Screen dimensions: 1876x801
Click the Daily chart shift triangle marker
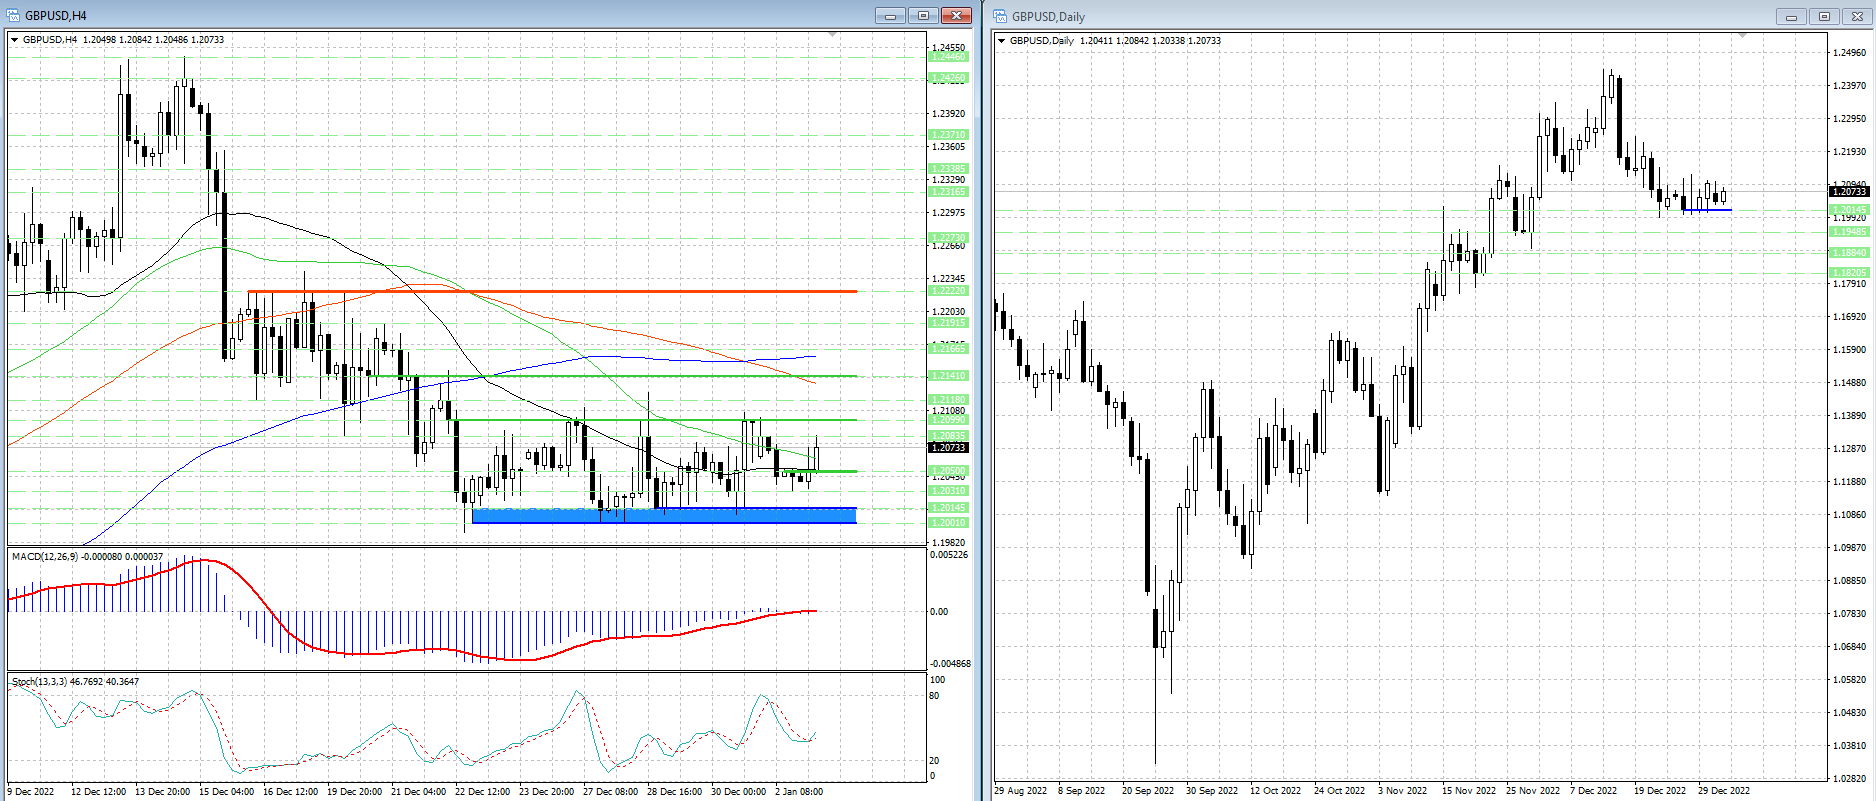click(1742, 36)
